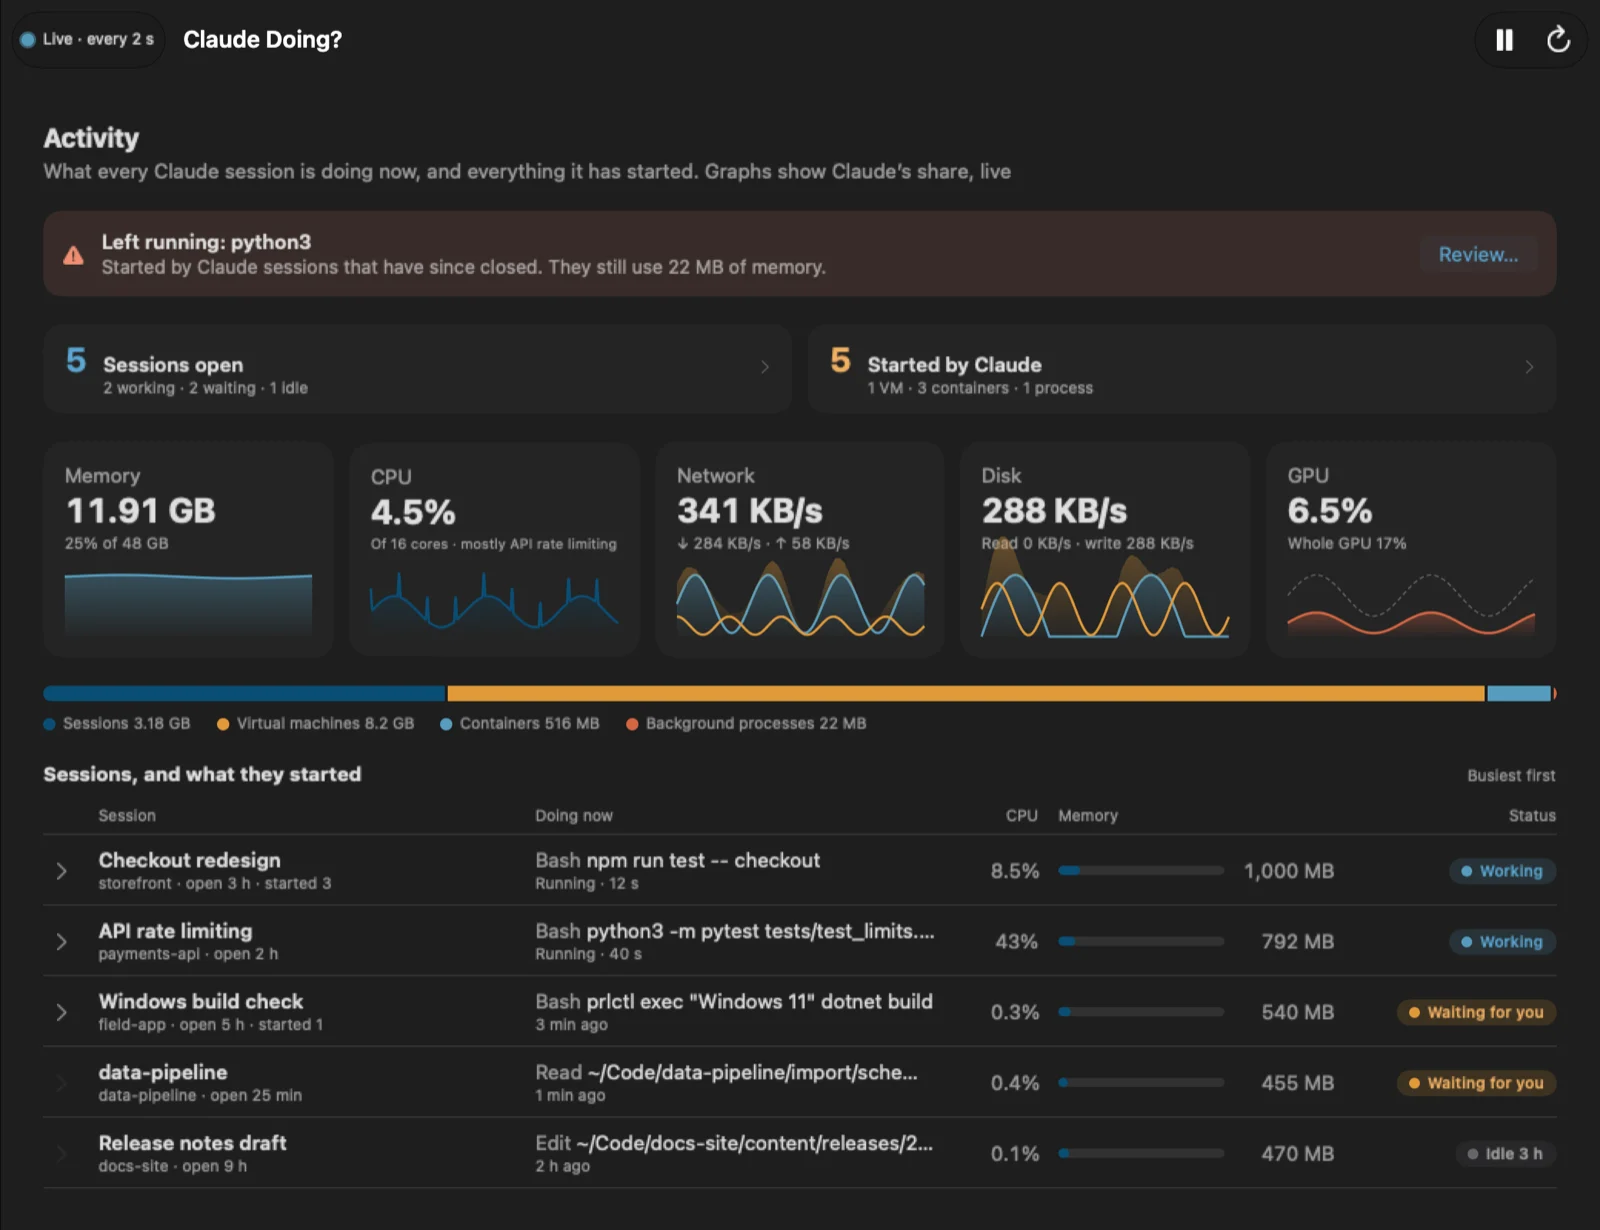The height and width of the screenshot is (1230, 1600).
Task: Click Waiting for you badge on Windows build check
Action: click(x=1476, y=1012)
